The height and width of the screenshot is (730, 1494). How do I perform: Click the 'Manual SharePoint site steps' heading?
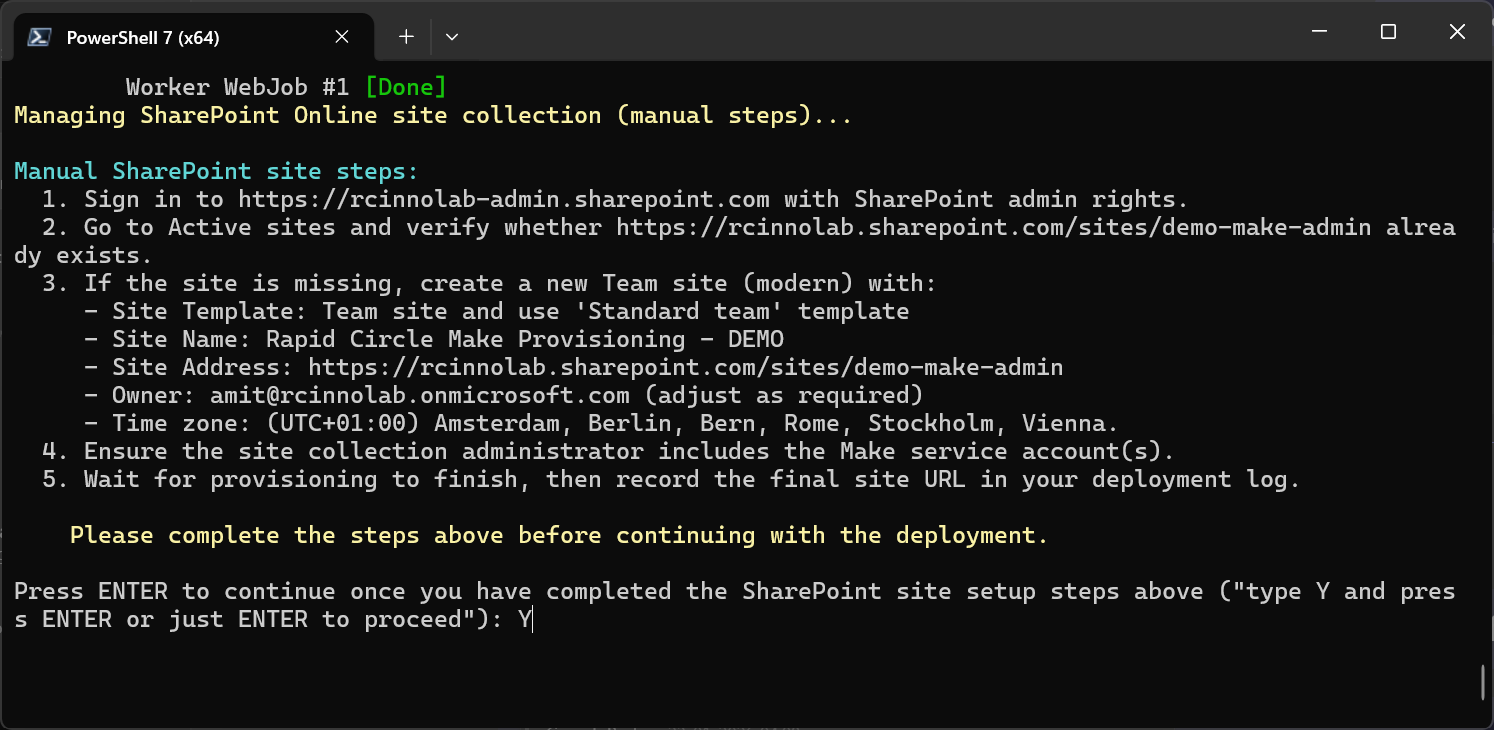pyautogui.click(x=180, y=171)
